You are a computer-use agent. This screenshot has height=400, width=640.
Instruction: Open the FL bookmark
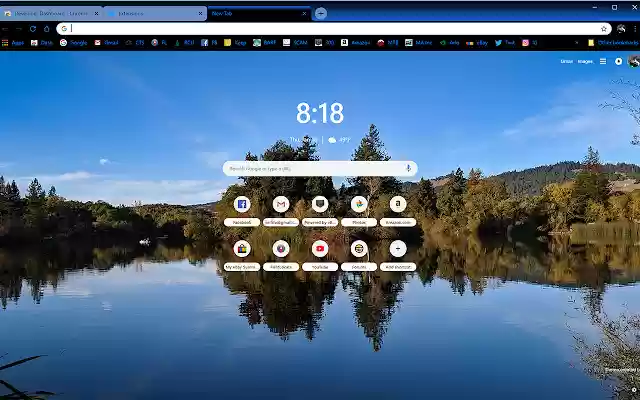(x=160, y=43)
